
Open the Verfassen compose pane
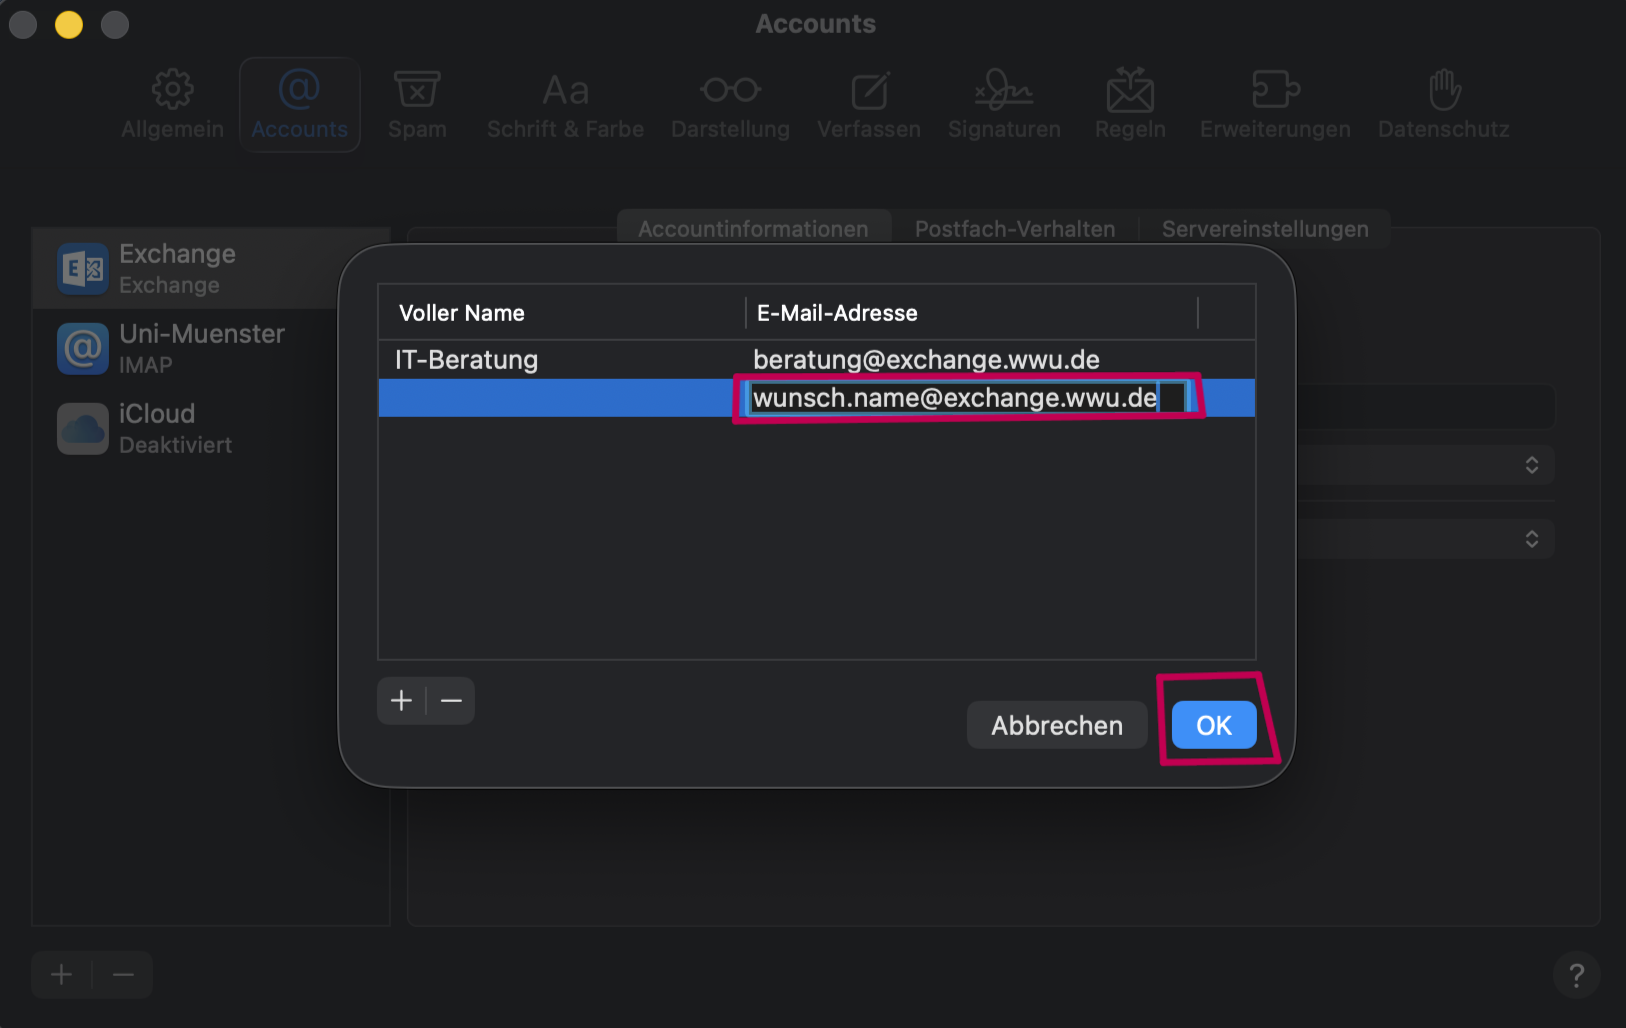tap(868, 105)
